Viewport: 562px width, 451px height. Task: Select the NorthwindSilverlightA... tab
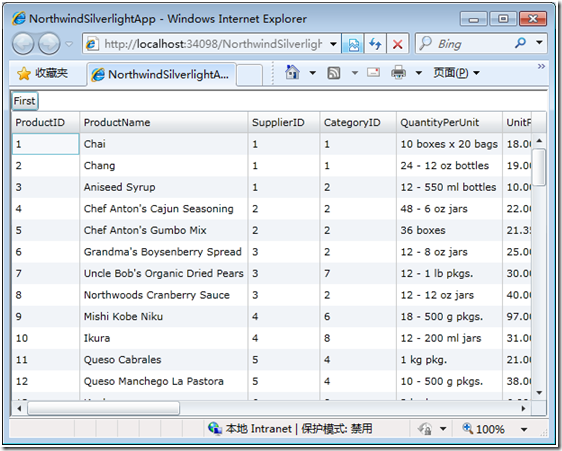[161, 74]
